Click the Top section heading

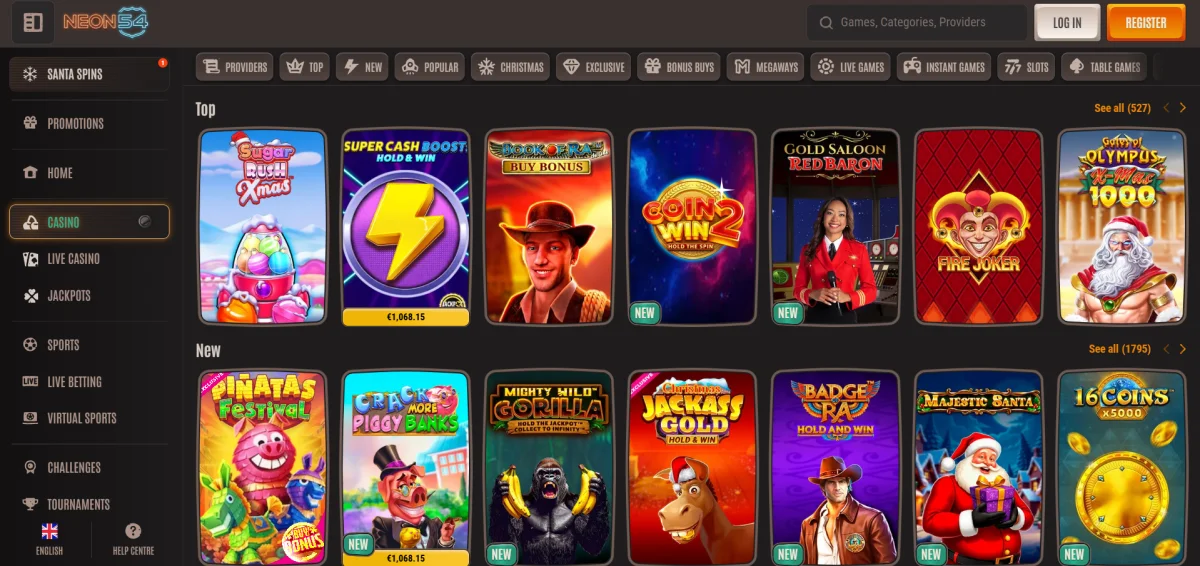205,109
